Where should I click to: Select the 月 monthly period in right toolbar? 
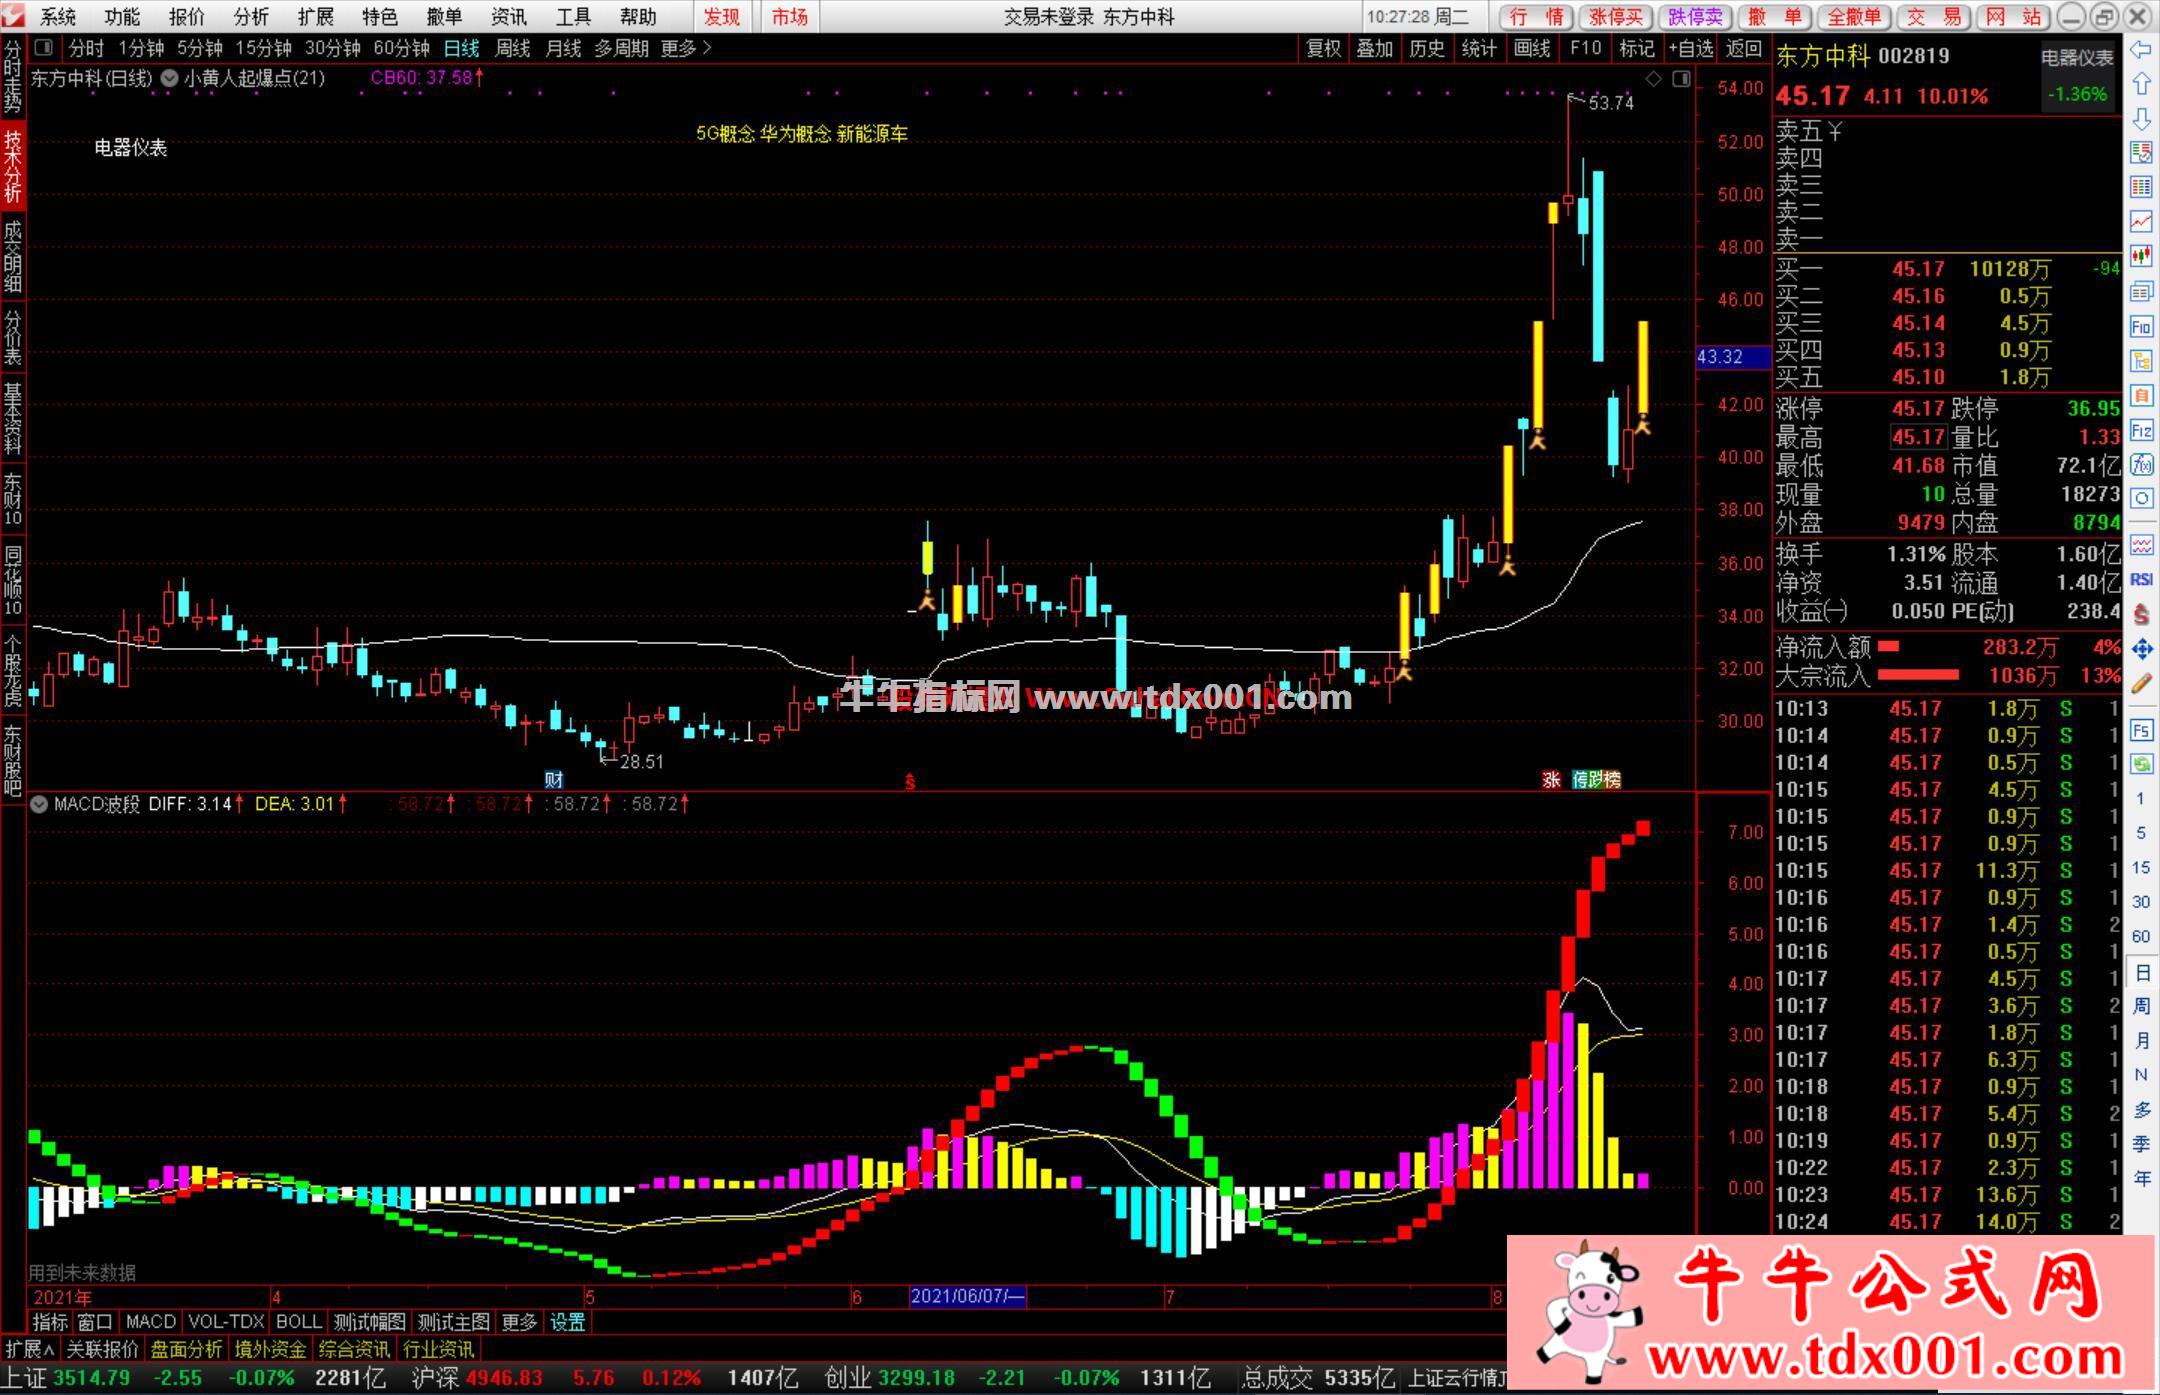2141,1040
